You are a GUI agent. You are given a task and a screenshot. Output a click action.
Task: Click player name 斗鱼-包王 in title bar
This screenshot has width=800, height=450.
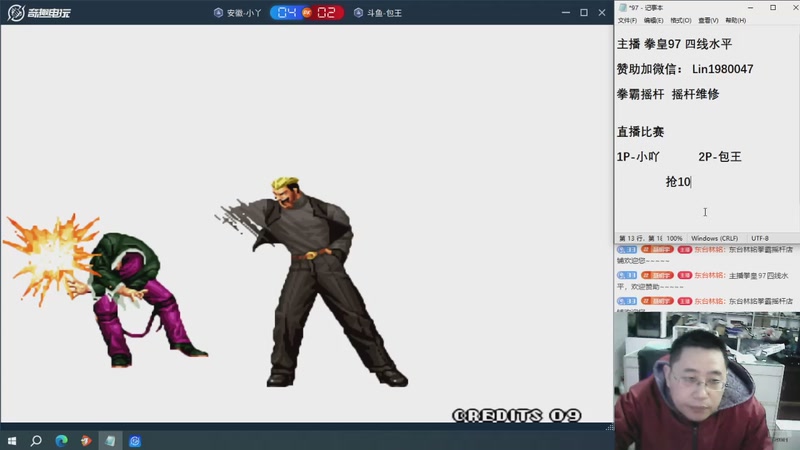[384, 13]
